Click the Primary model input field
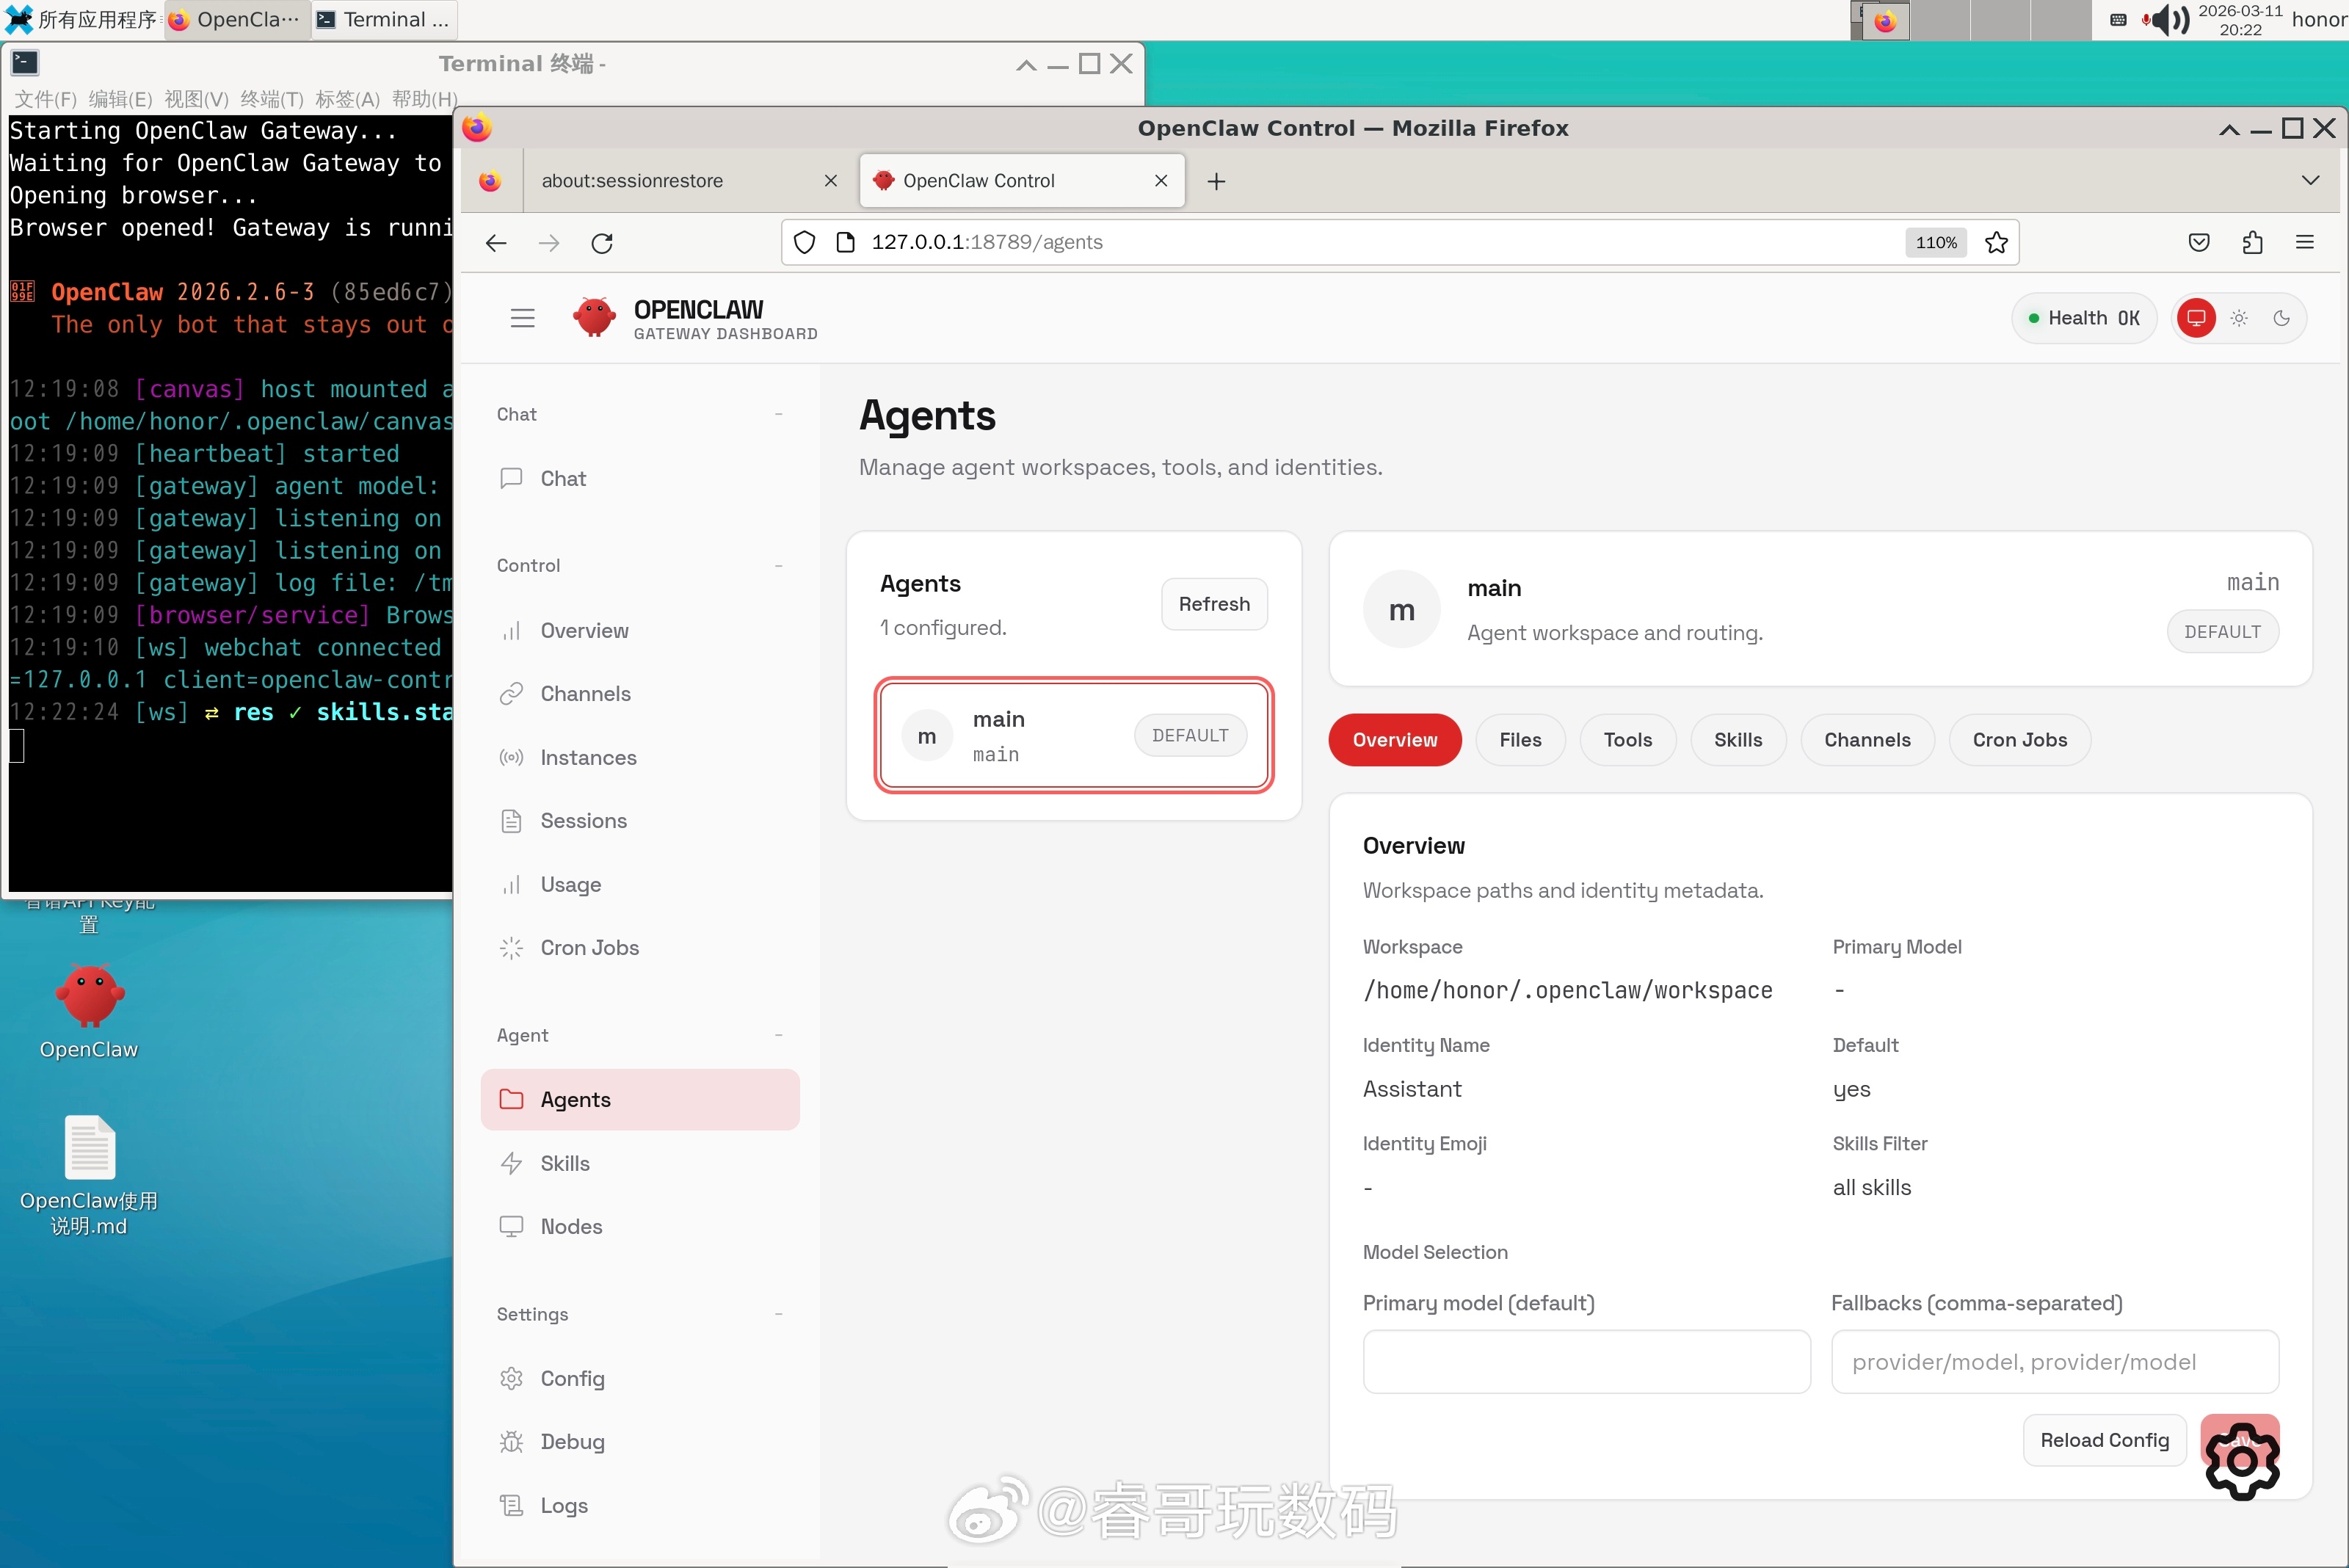This screenshot has width=2349, height=1568. [1586, 1361]
